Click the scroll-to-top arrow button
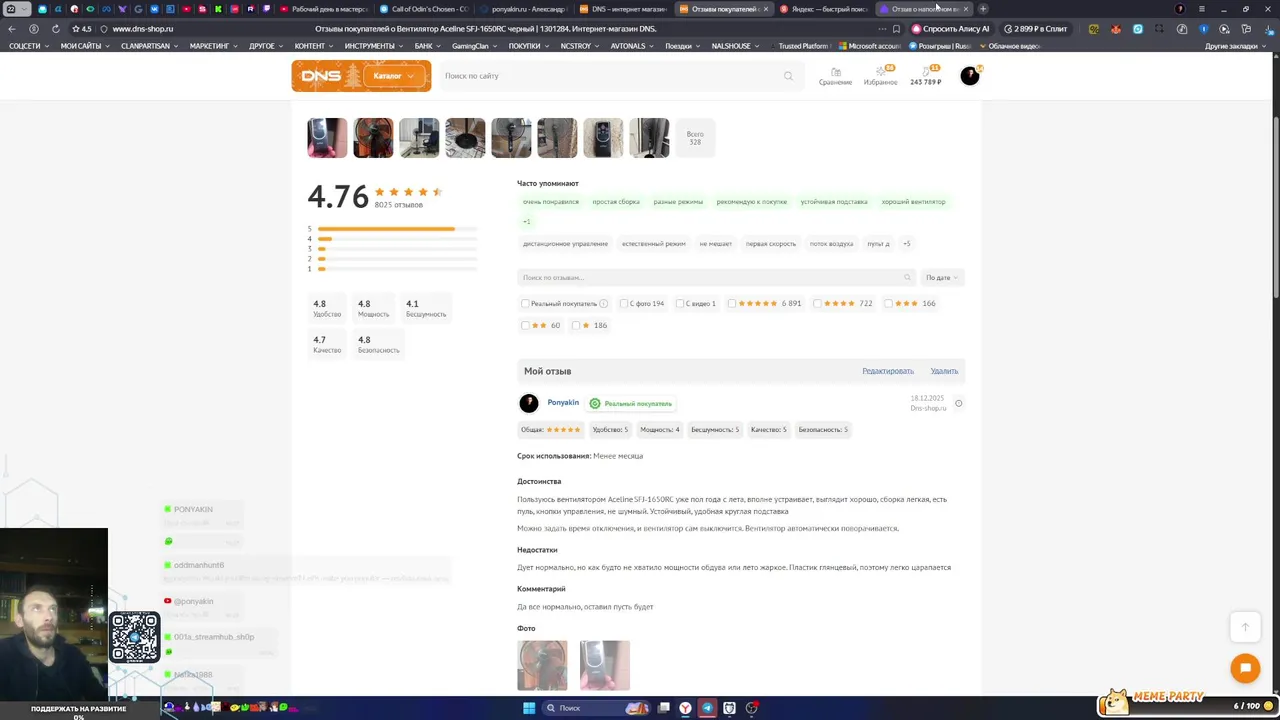Screen dimensions: 1280x720 pos(1245,627)
